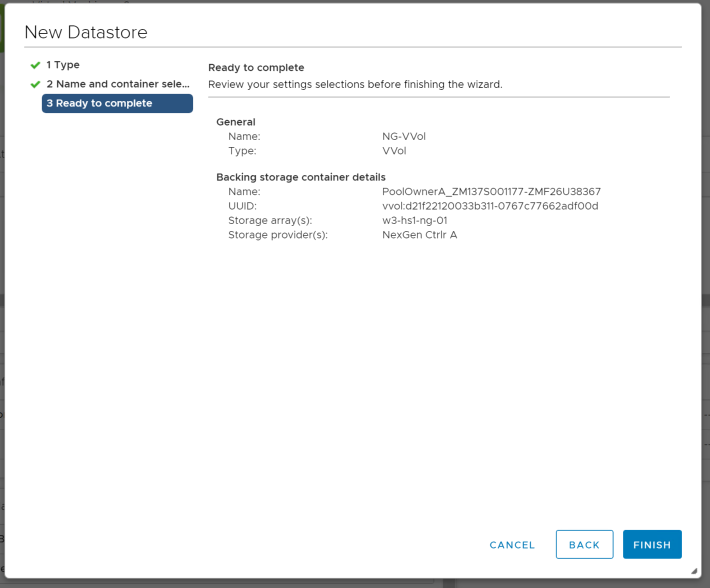Click the "Backing storage container details" heading
This screenshot has height=588, width=710.
[x=301, y=177]
